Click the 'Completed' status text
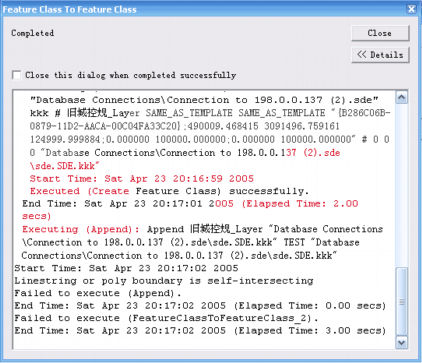This screenshot has height=363, width=422. click(32, 33)
